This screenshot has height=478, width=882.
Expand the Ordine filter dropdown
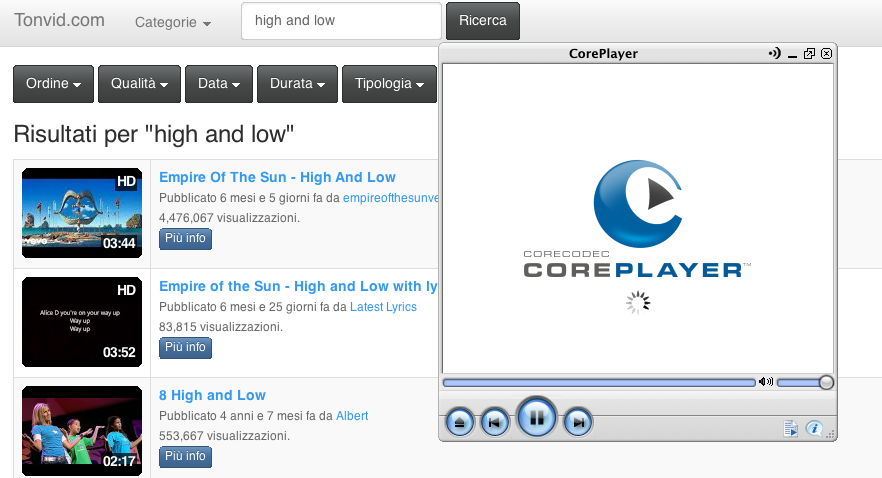coord(53,84)
